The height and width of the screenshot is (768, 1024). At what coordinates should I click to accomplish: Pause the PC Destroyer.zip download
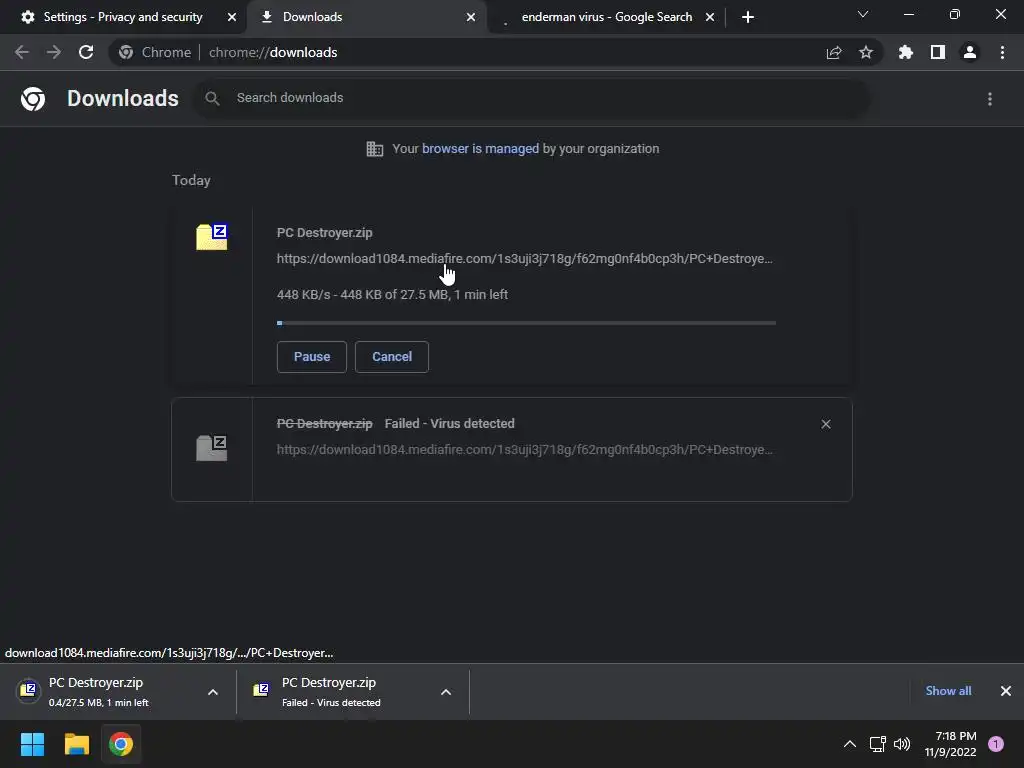coord(312,357)
